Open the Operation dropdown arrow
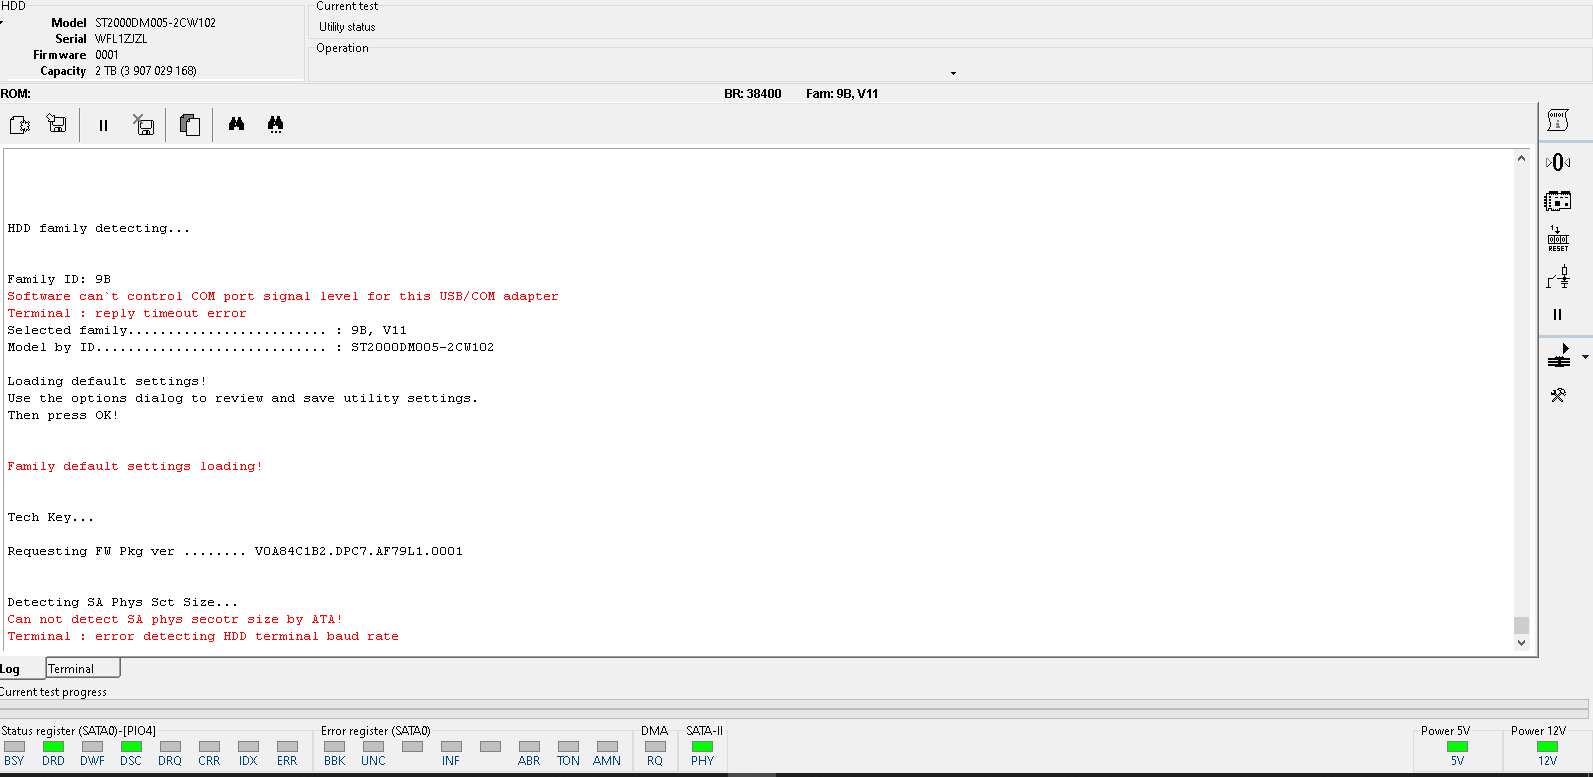The width and height of the screenshot is (1593, 777). pyautogui.click(x=953, y=73)
